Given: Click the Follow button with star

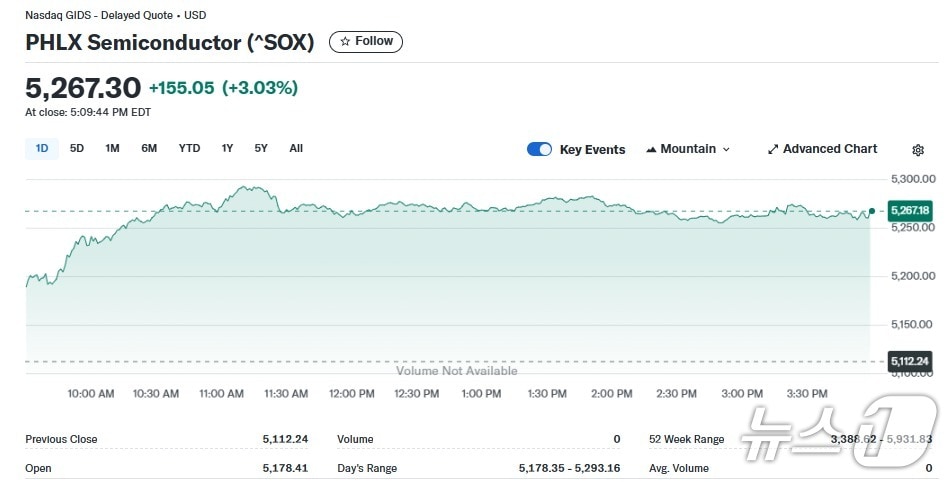Looking at the screenshot, I should 366,41.
